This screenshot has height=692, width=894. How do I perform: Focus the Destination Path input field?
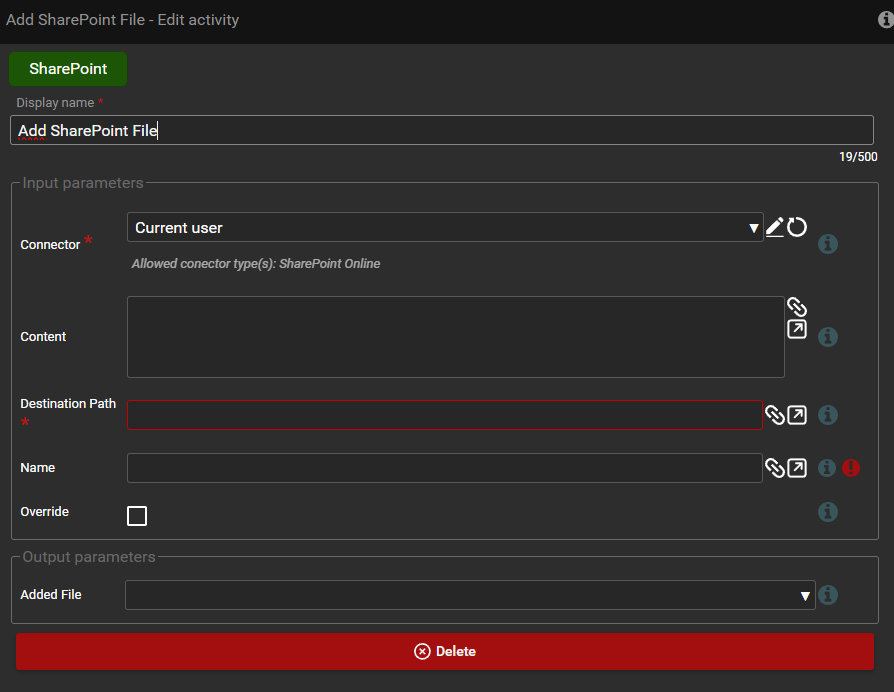coord(445,415)
